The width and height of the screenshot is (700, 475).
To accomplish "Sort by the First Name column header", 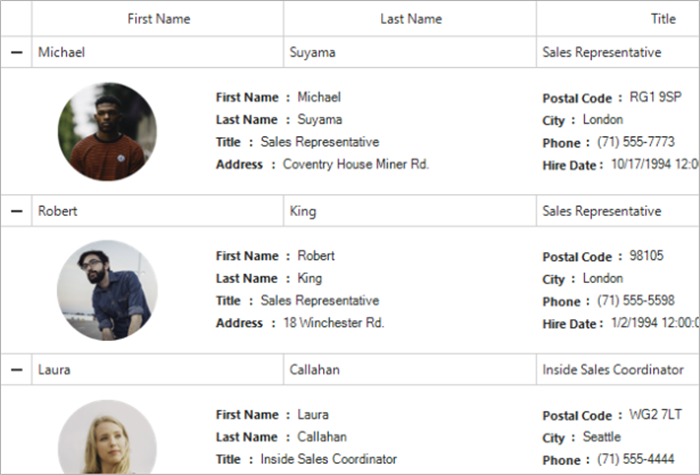I will (158, 19).
